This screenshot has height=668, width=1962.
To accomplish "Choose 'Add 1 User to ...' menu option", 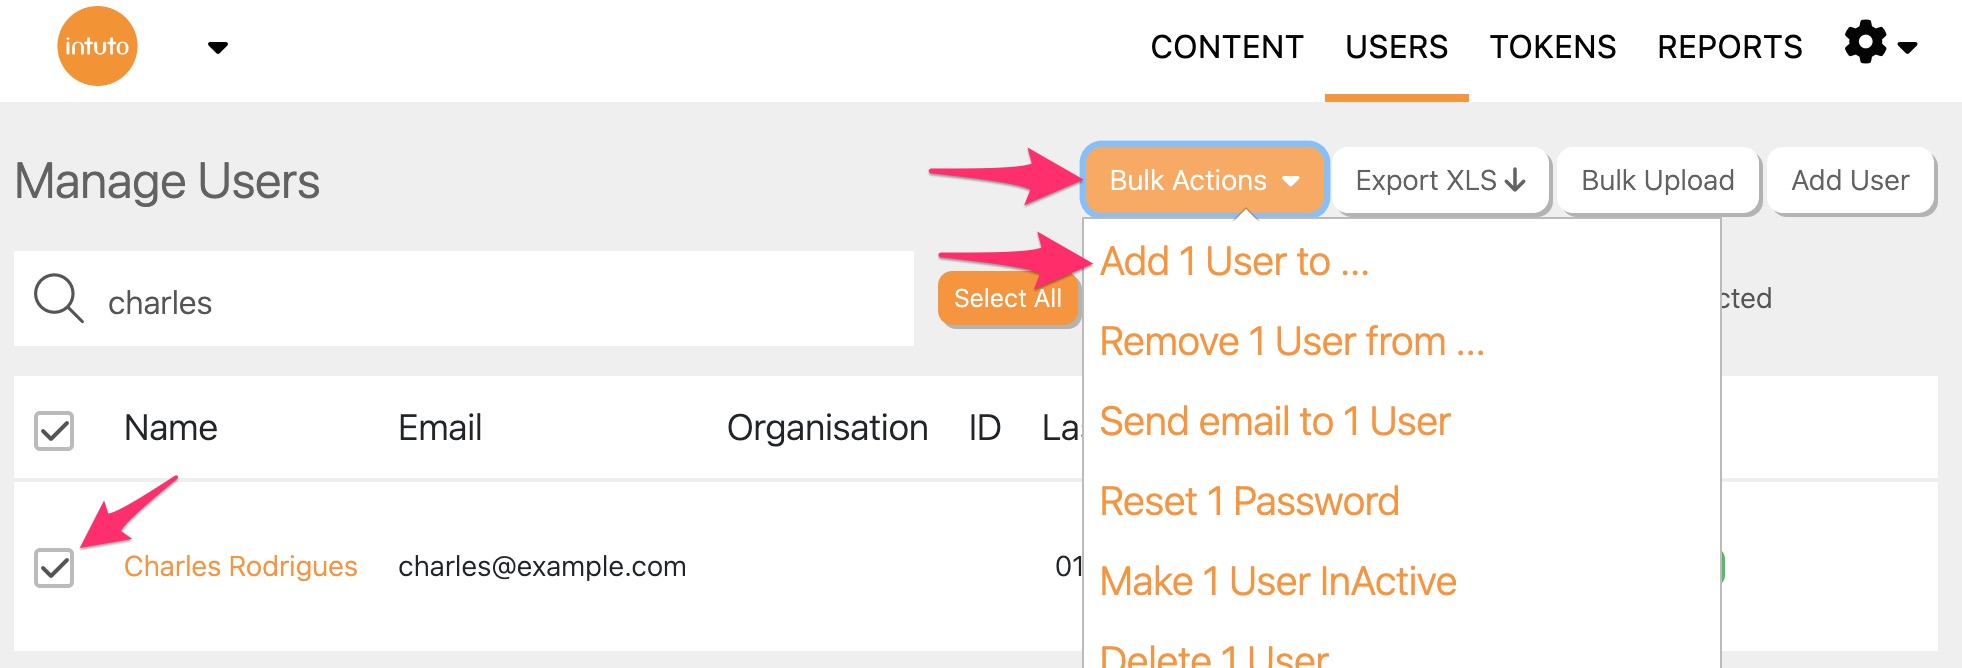I will click(1234, 262).
